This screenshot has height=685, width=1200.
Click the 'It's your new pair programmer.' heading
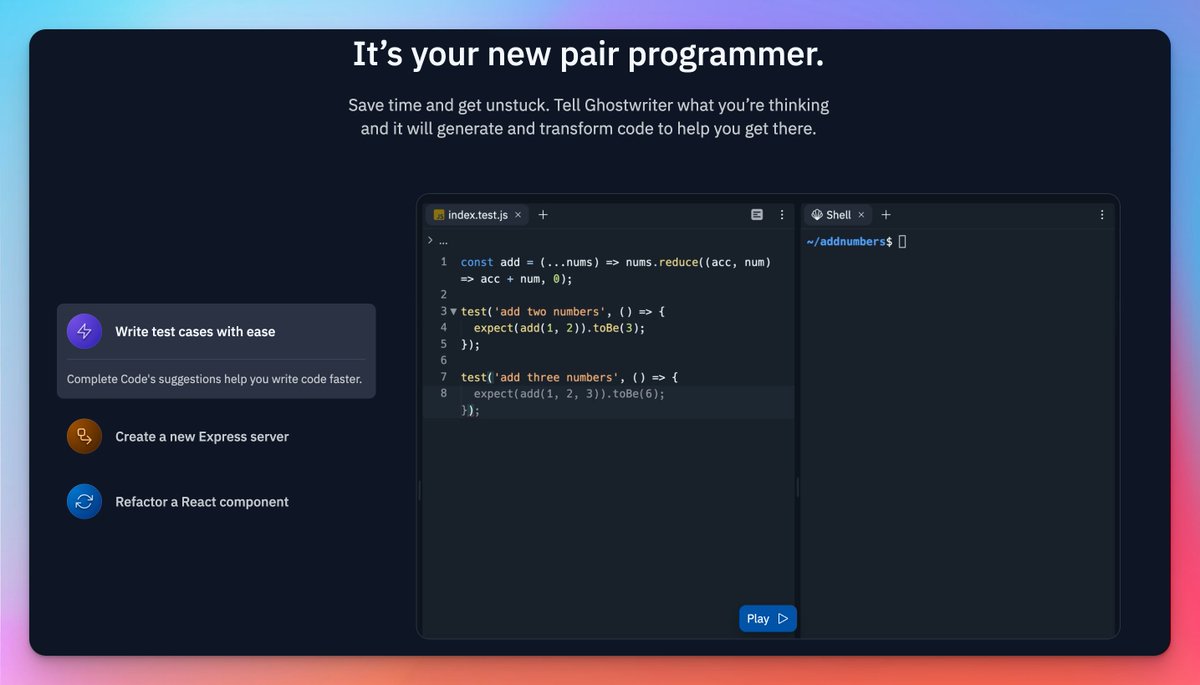(588, 54)
